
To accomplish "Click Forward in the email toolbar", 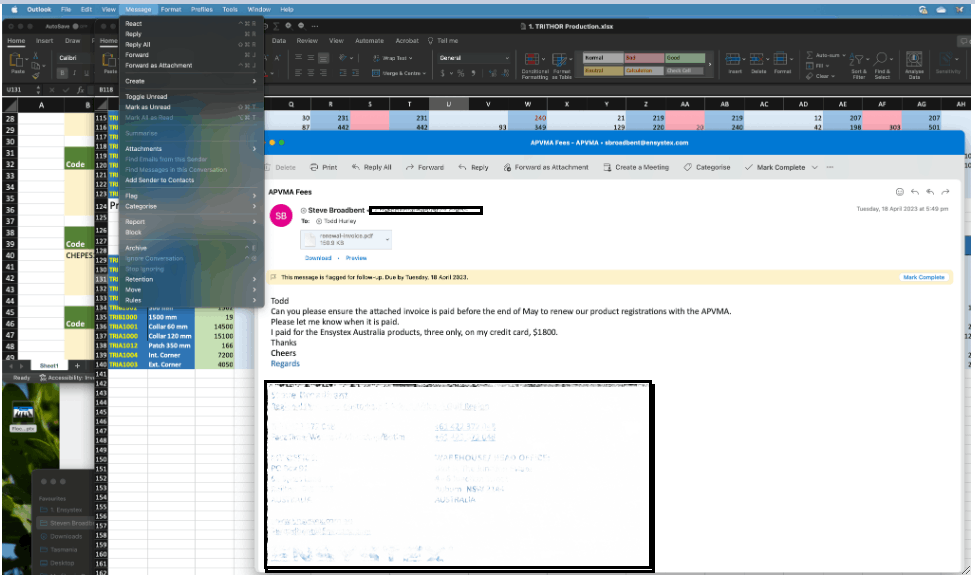I will (x=425, y=167).
